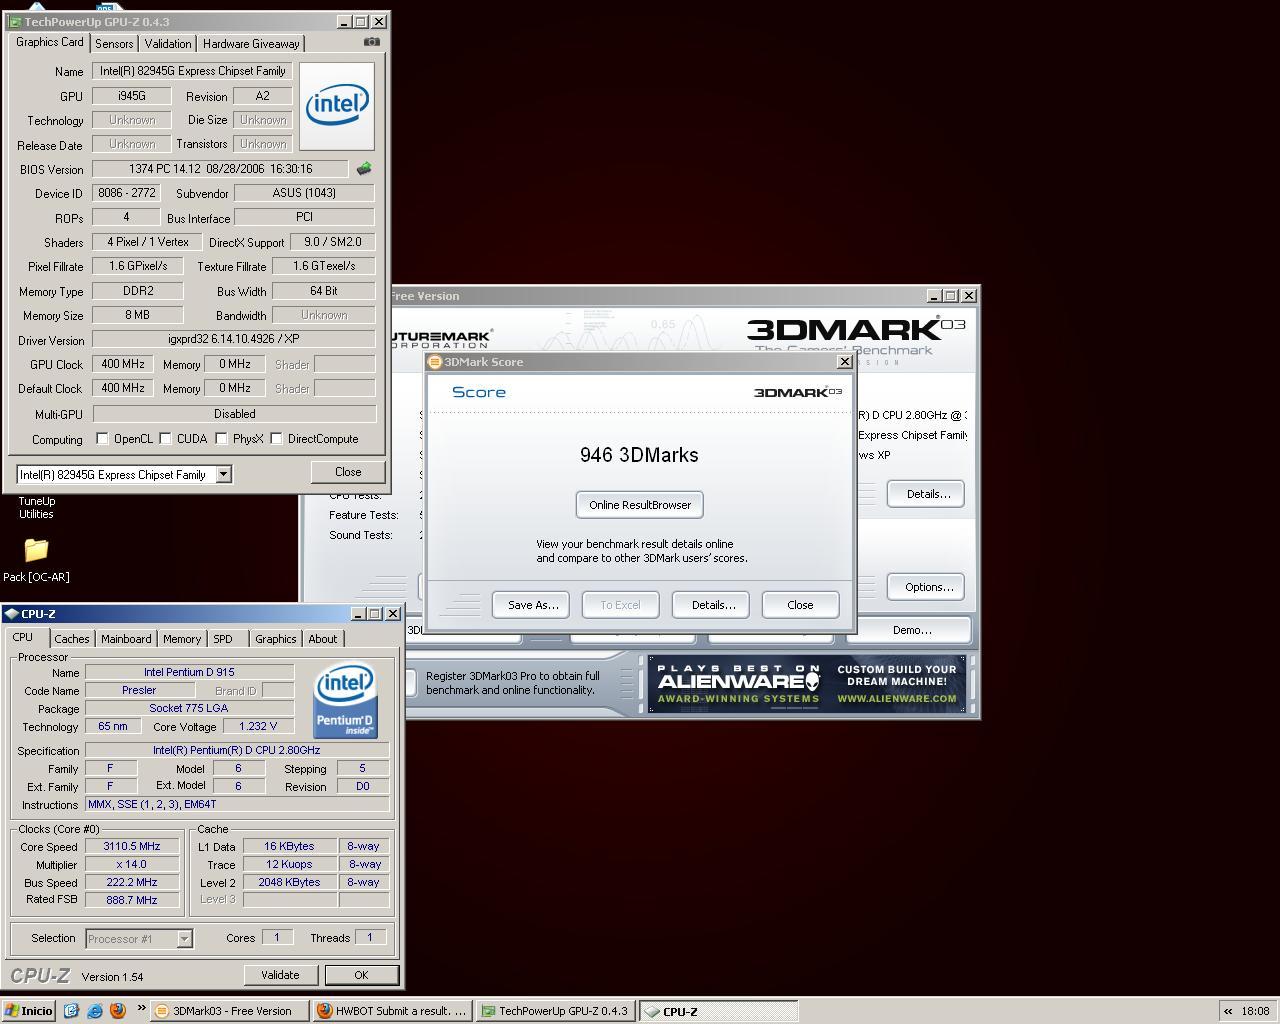This screenshot has height=1024, width=1280.
Task: Click Online ResultBrowser button
Action: click(x=640, y=505)
